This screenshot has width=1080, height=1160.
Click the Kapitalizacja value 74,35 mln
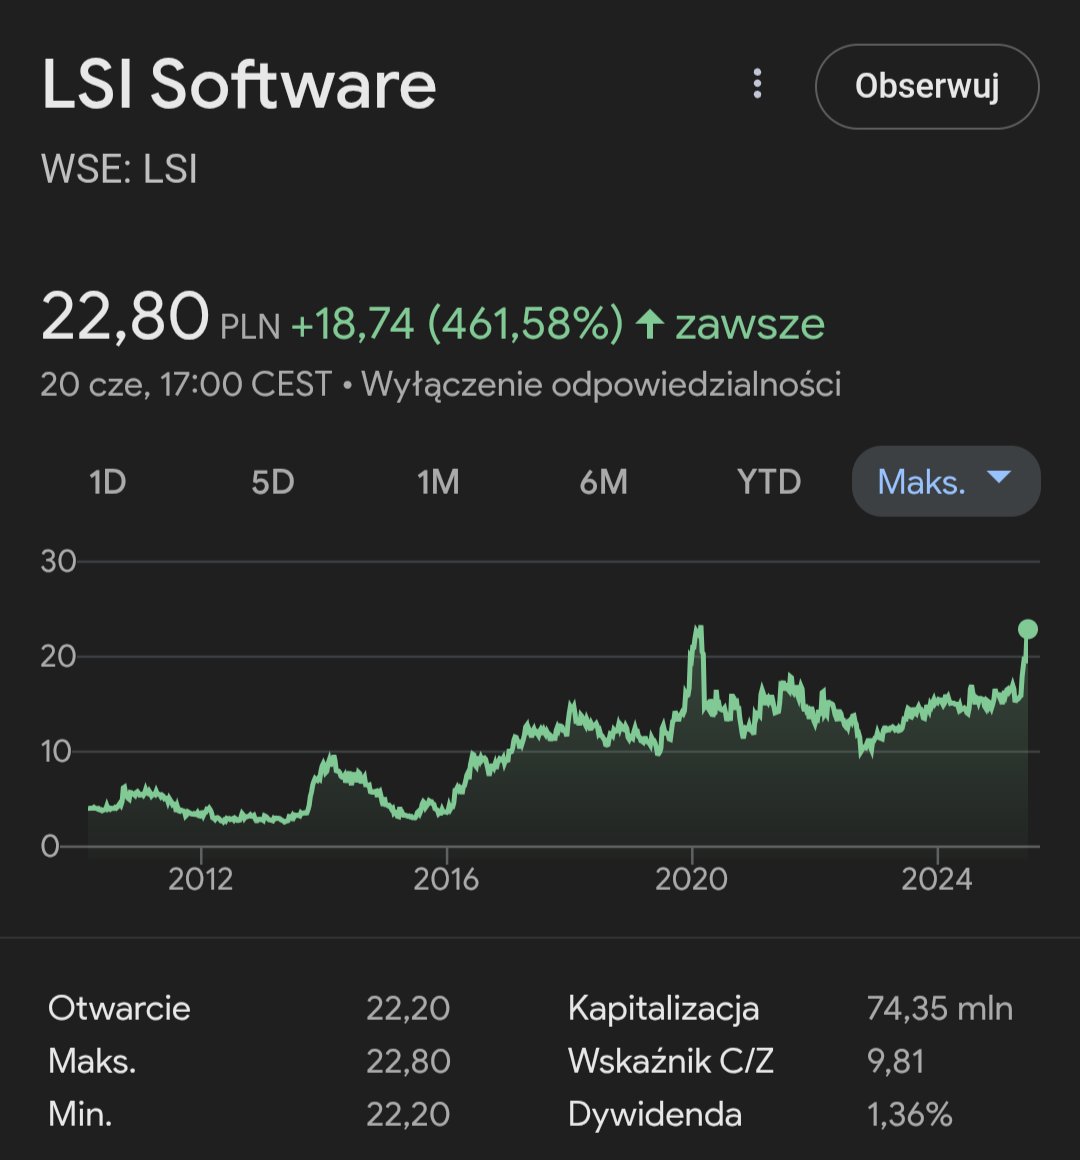pos(939,1008)
